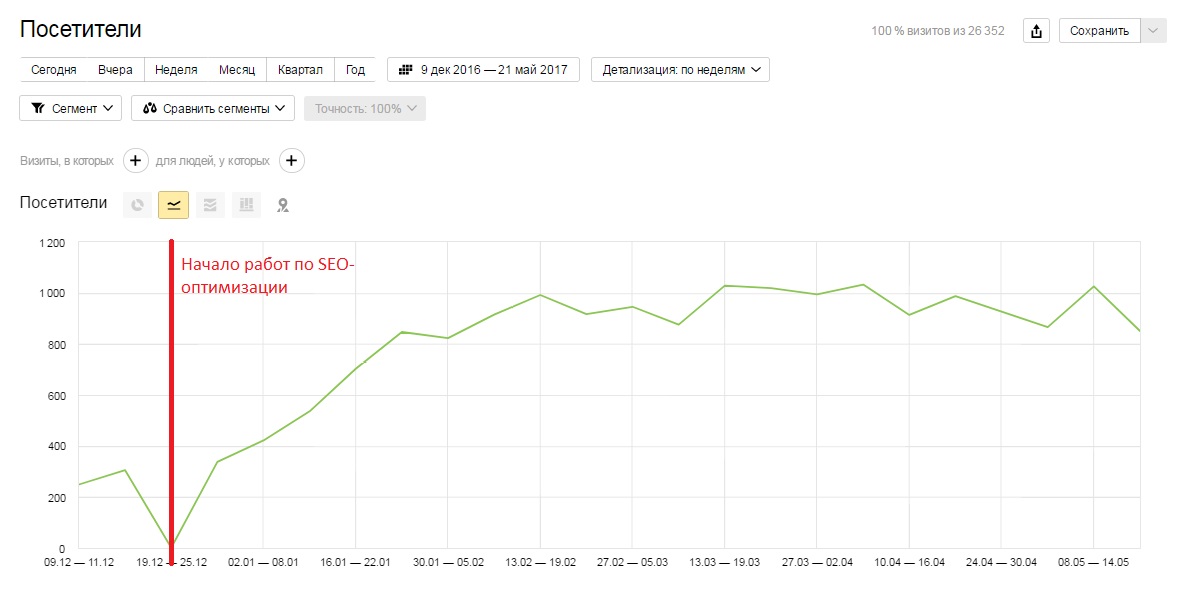Click the scales icon in Сравнить сегменты
The height and width of the screenshot is (614, 1186).
click(150, 108)
